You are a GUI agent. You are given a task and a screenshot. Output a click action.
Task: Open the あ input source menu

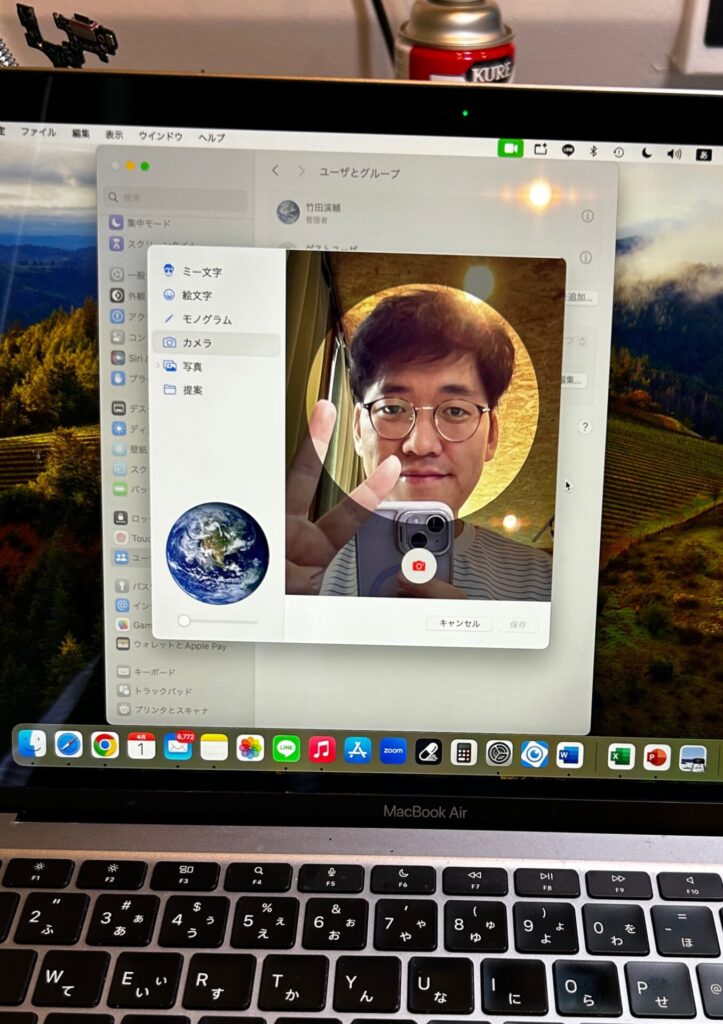[703, 155]
